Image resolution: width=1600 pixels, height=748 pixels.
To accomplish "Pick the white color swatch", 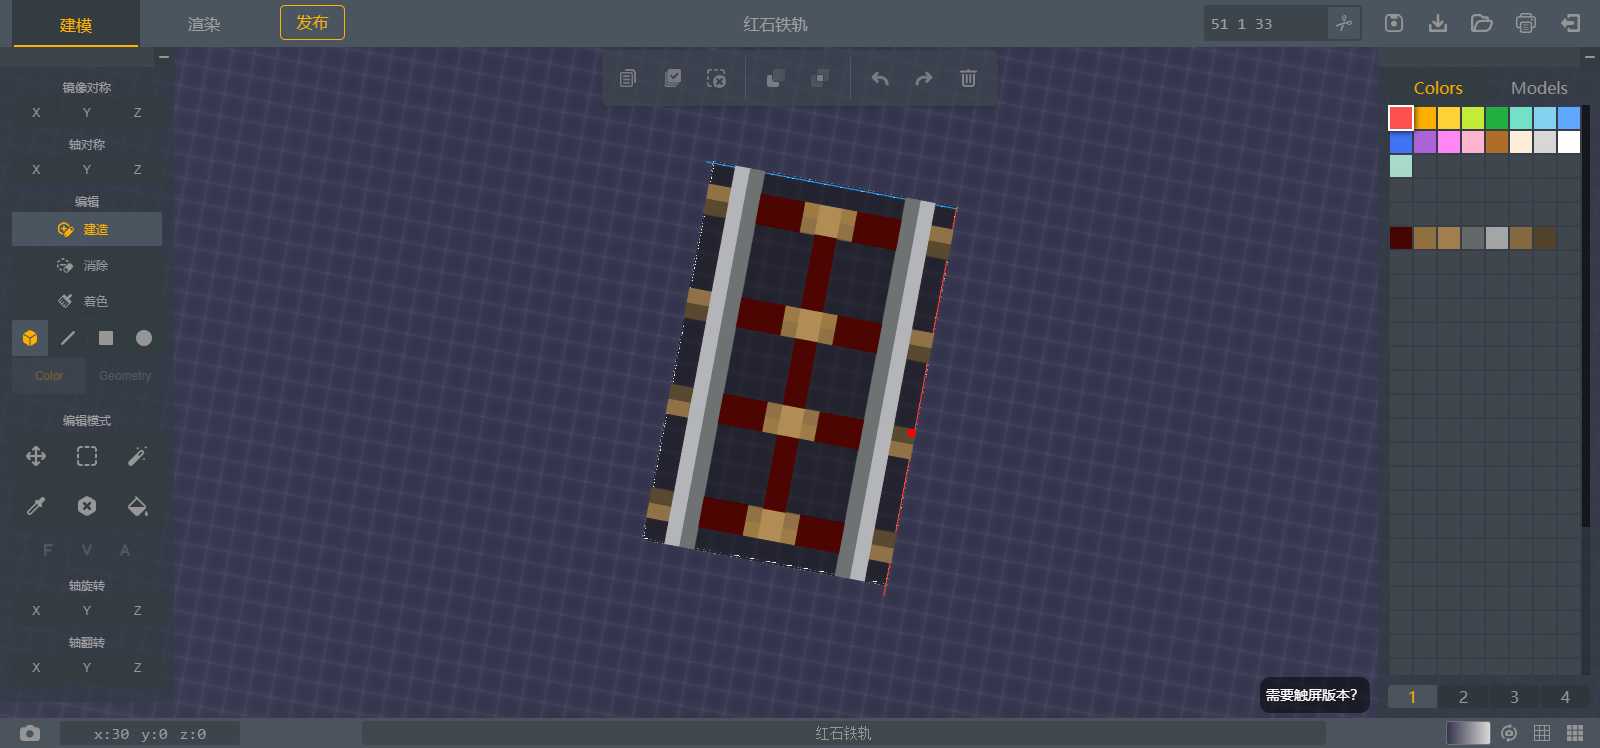I will point(1569,142).
